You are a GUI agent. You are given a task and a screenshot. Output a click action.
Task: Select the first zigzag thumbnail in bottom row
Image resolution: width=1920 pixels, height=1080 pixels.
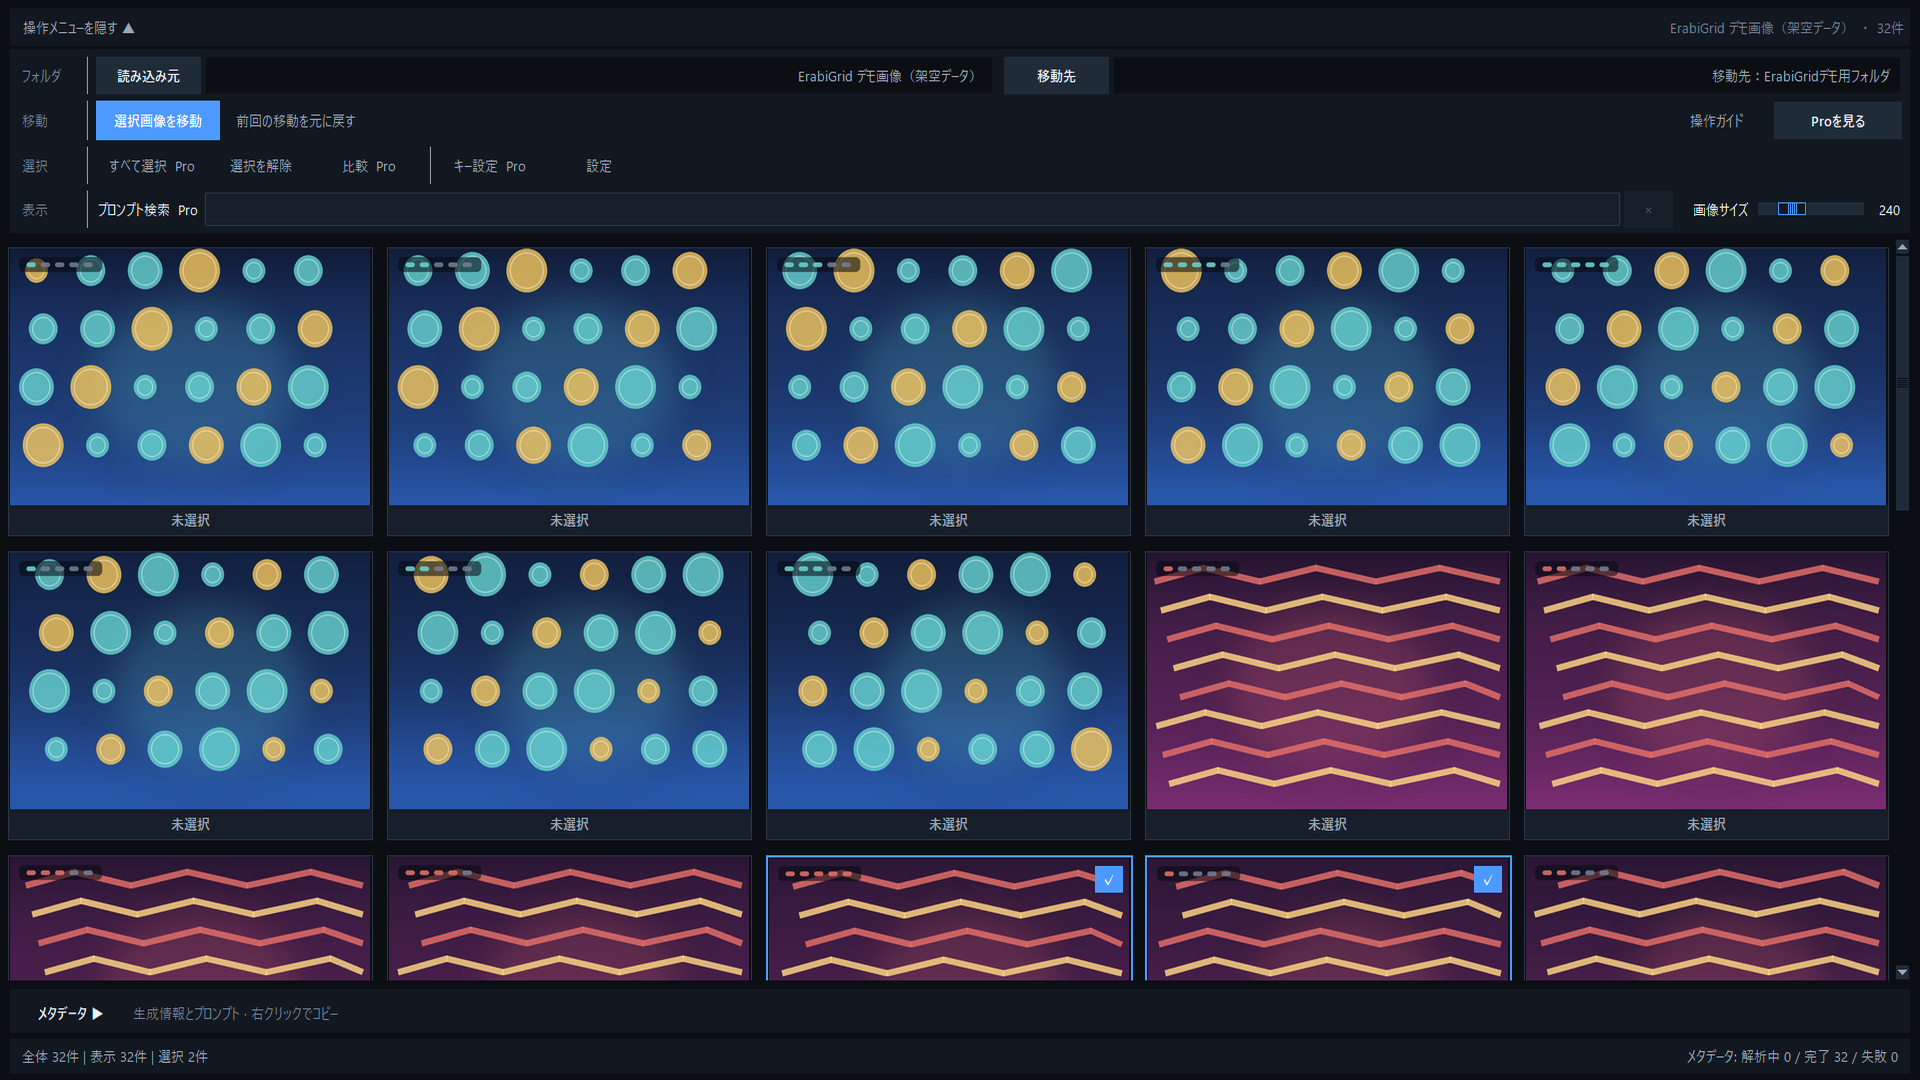(x=190, y=918)
